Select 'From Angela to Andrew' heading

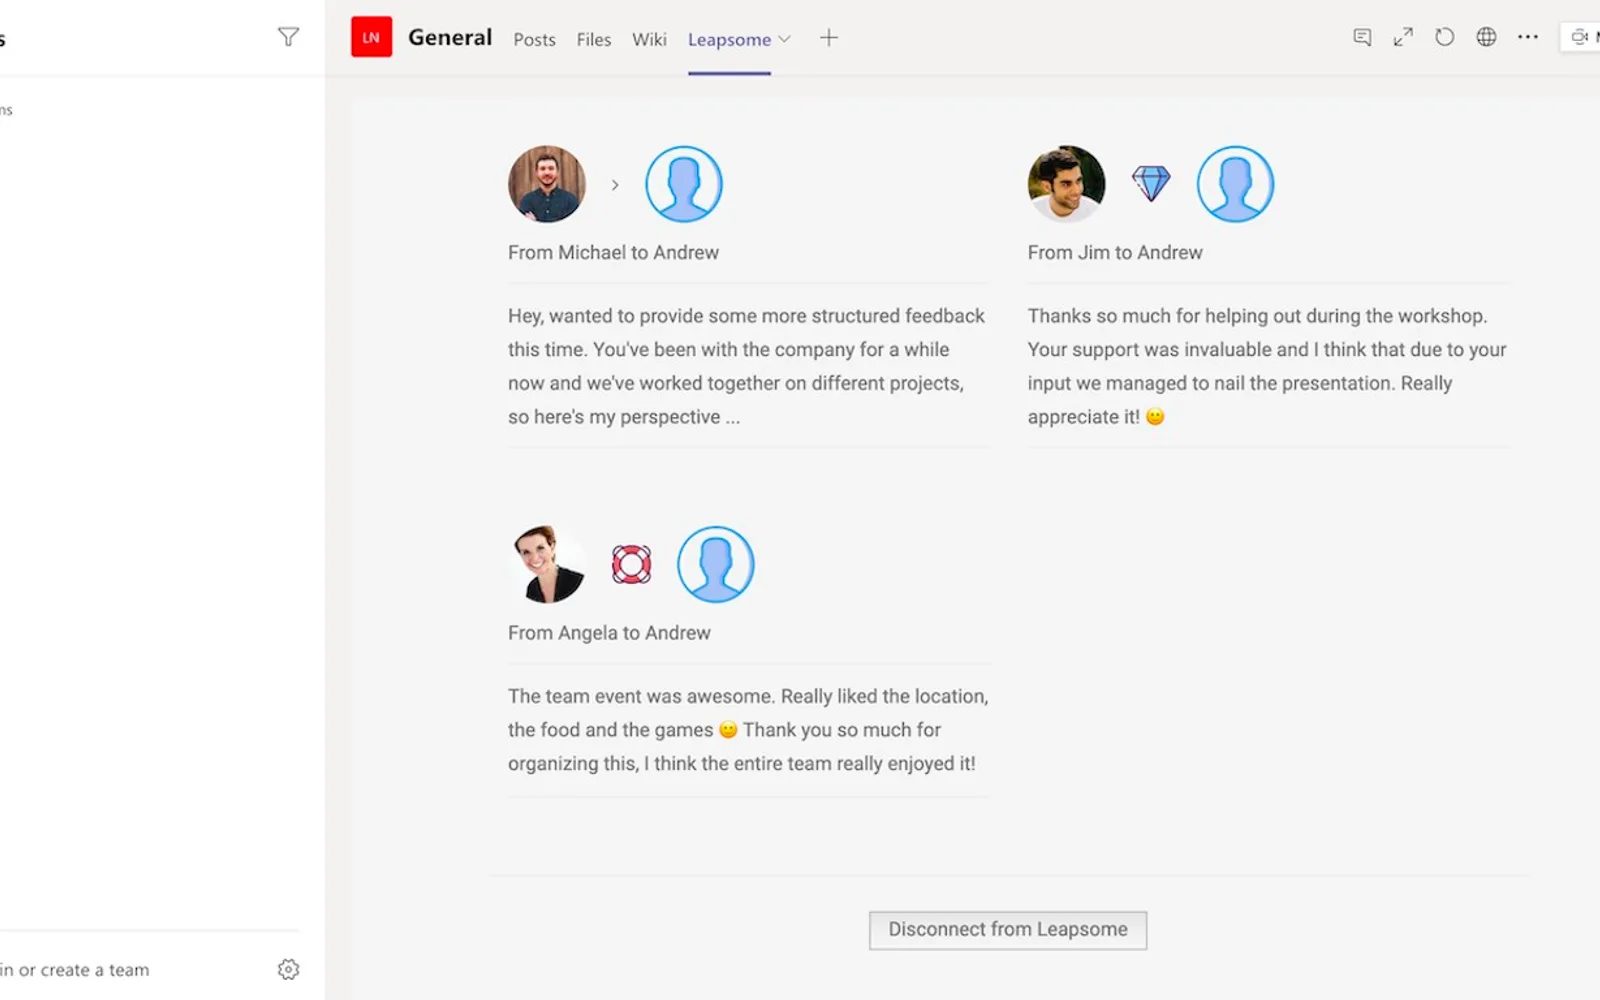click(609, 633)
